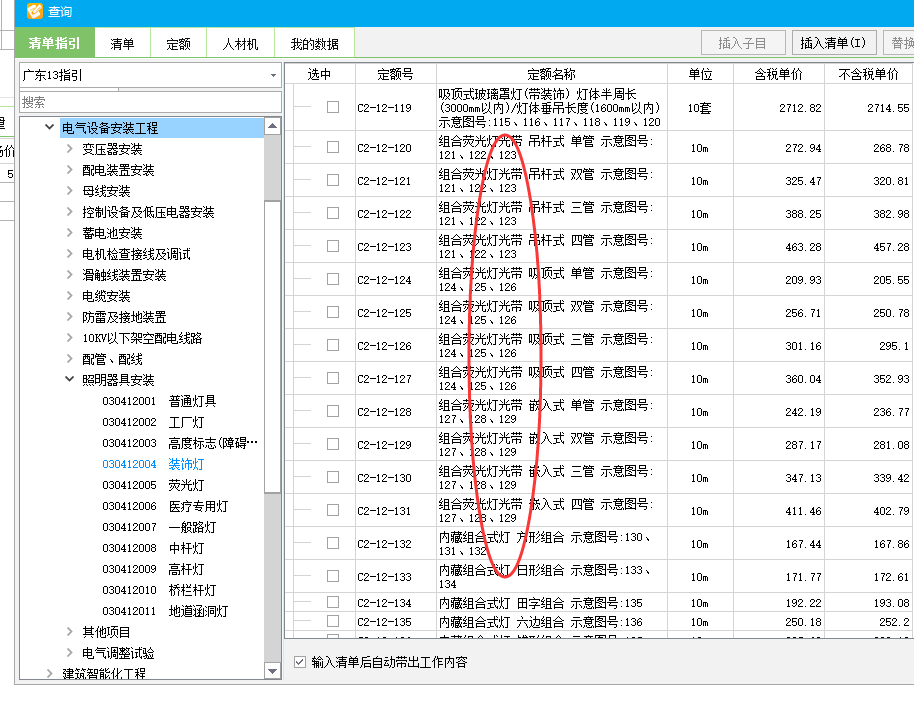This screenshot has width=914, height=708.
Task: Click the 含税单价 column header
Action: coord(778,74)
